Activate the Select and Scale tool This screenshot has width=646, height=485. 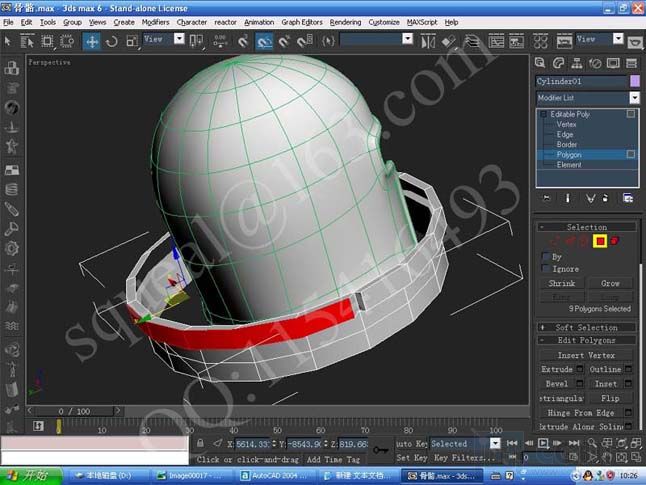[132, 42]
